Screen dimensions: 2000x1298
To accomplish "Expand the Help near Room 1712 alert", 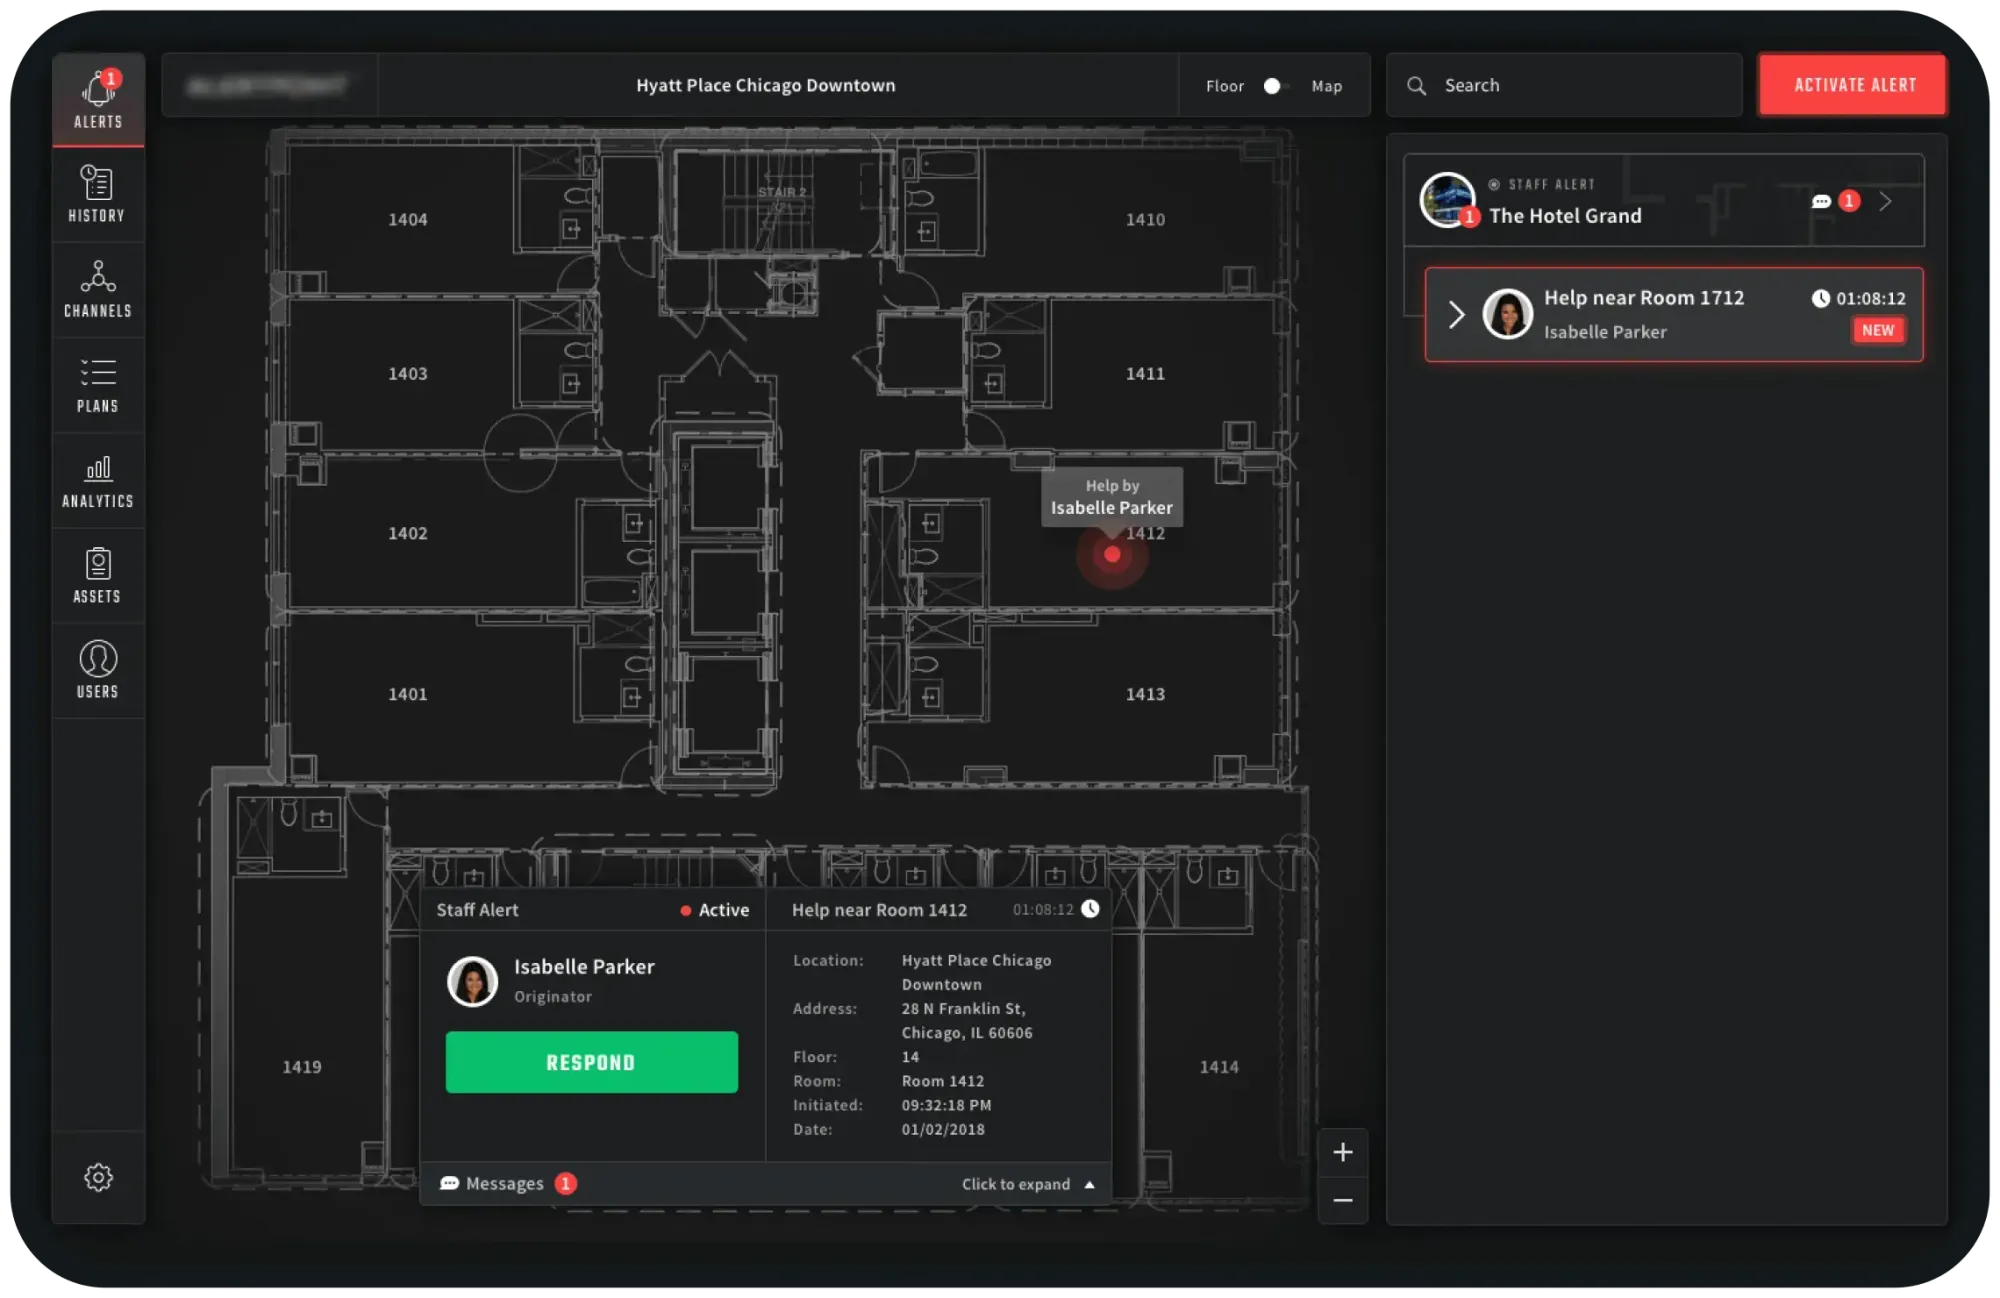I will (1457, 315).
